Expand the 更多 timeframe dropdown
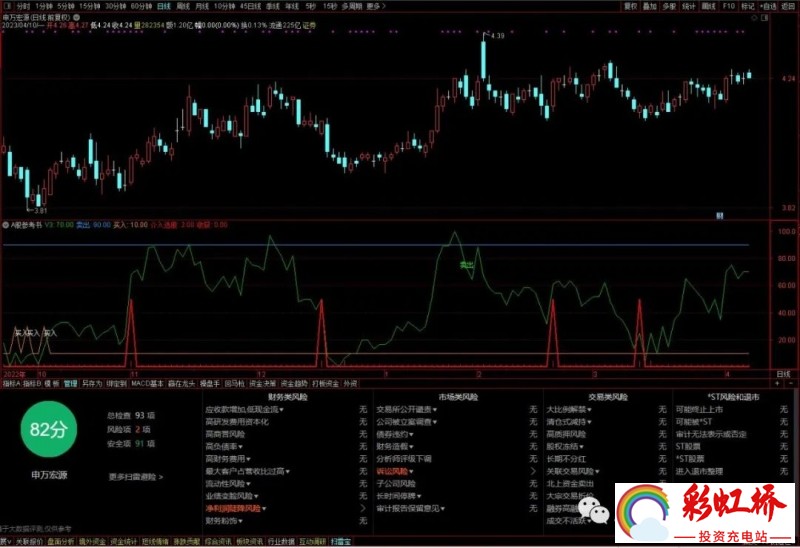Screen dimensions: 800x548 click(374, 5)
